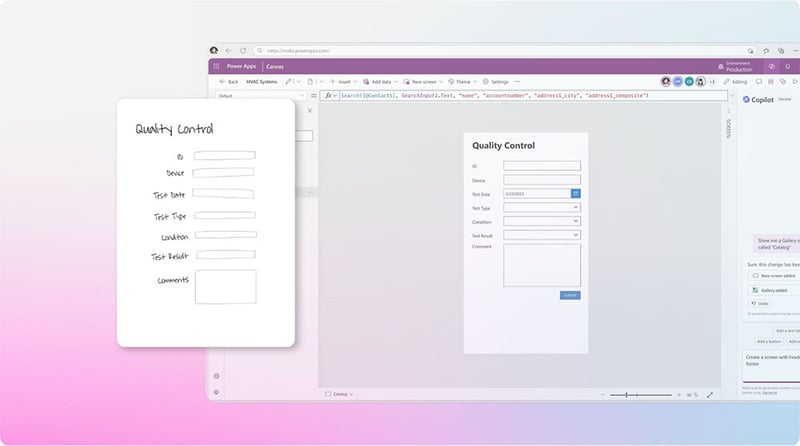Viewport: 800px width, 446px height.
Task: Open the New screen menu
Action: 423,82
